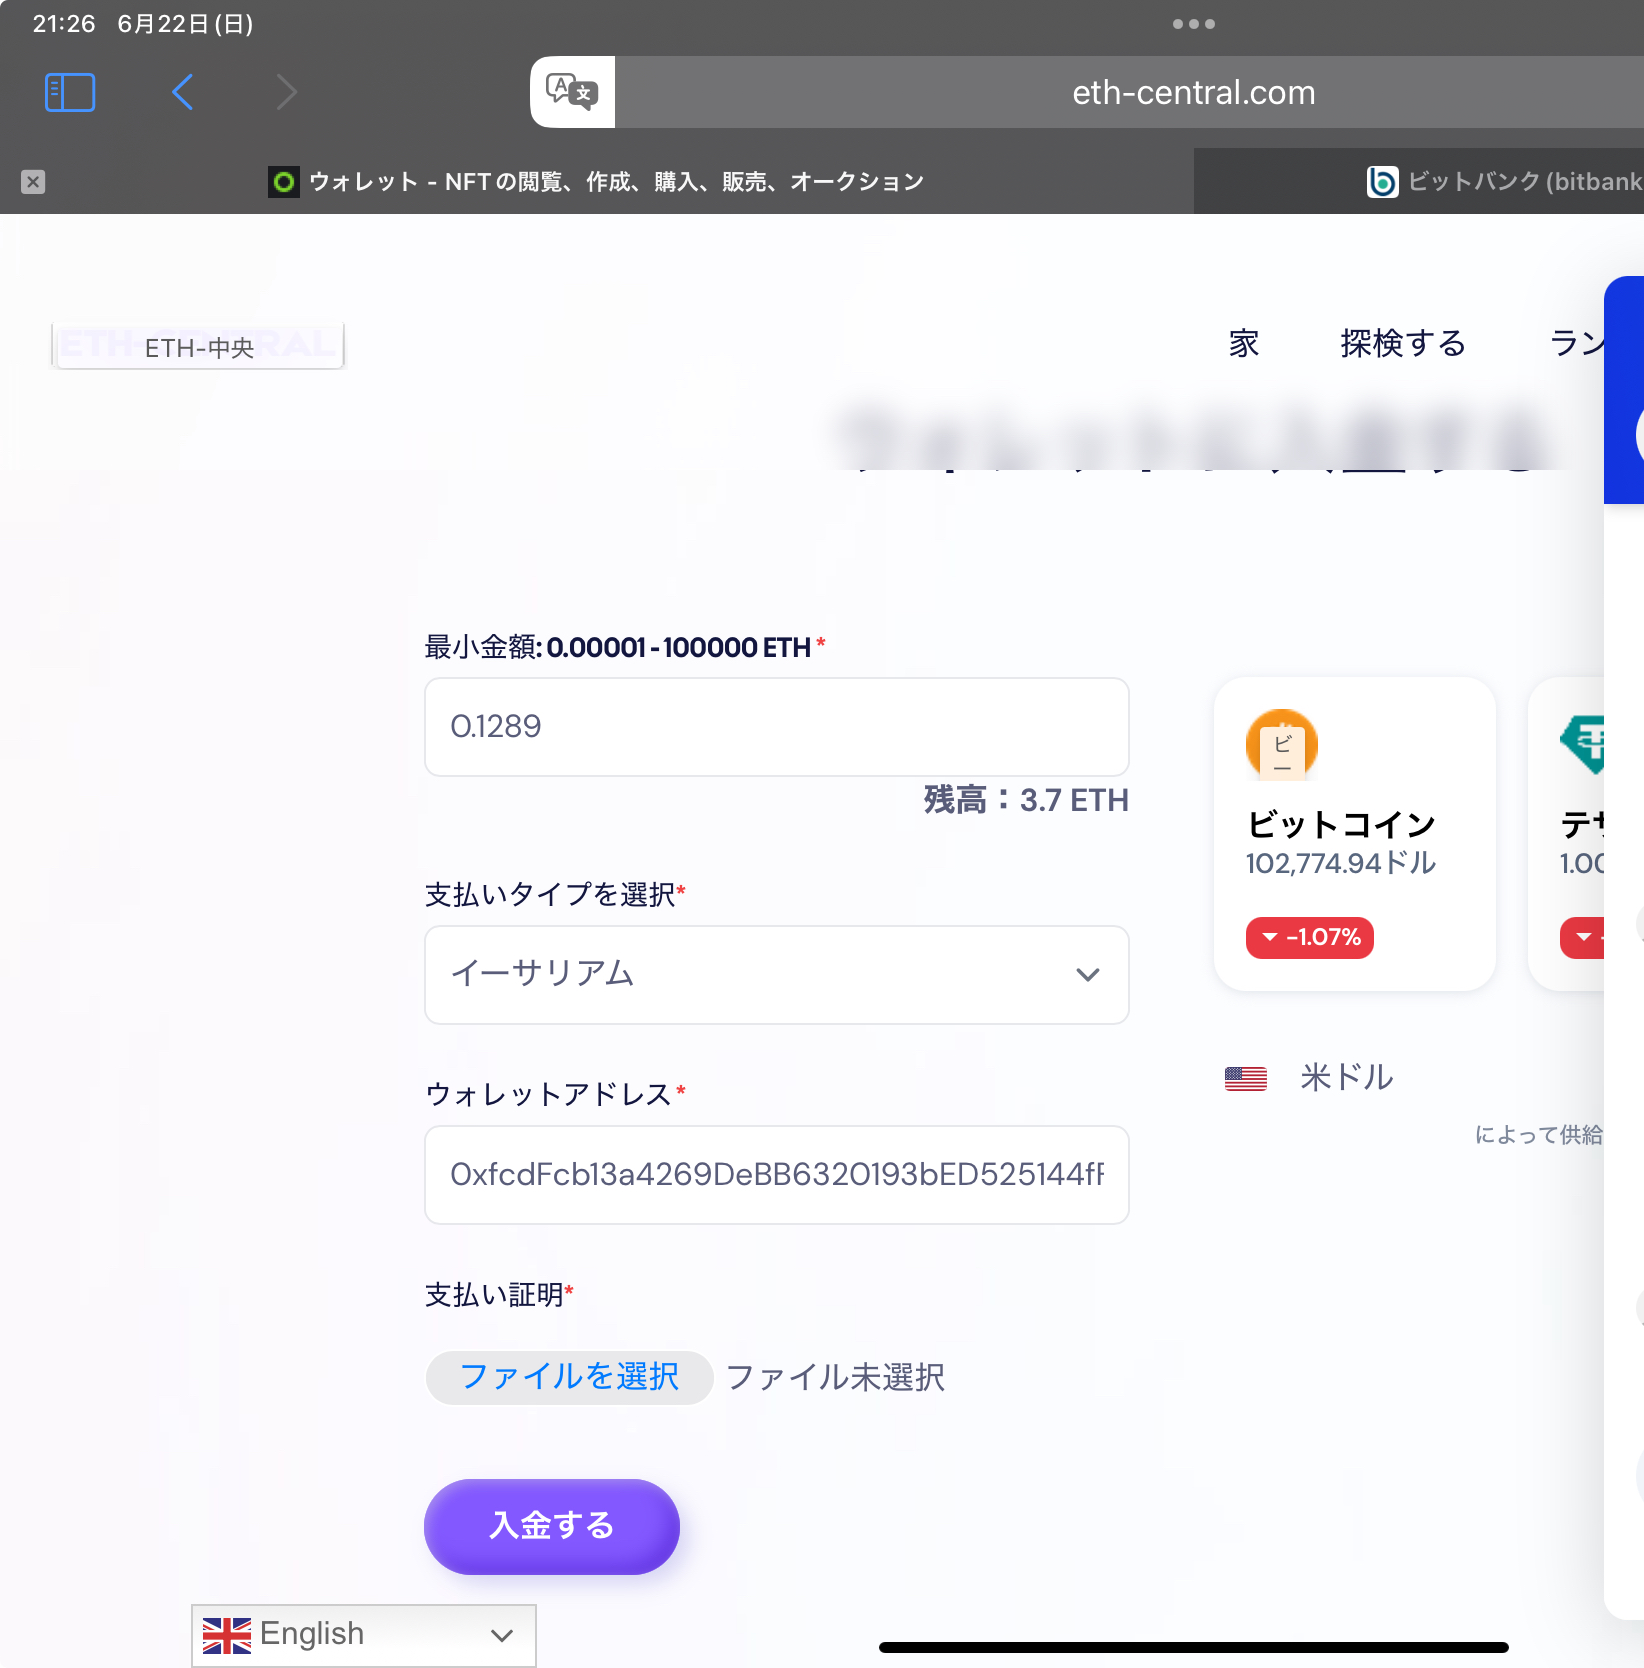Click the payment type dropdown chevron
Screen dimensions: 1644x1668
(x=1088, y=975)
